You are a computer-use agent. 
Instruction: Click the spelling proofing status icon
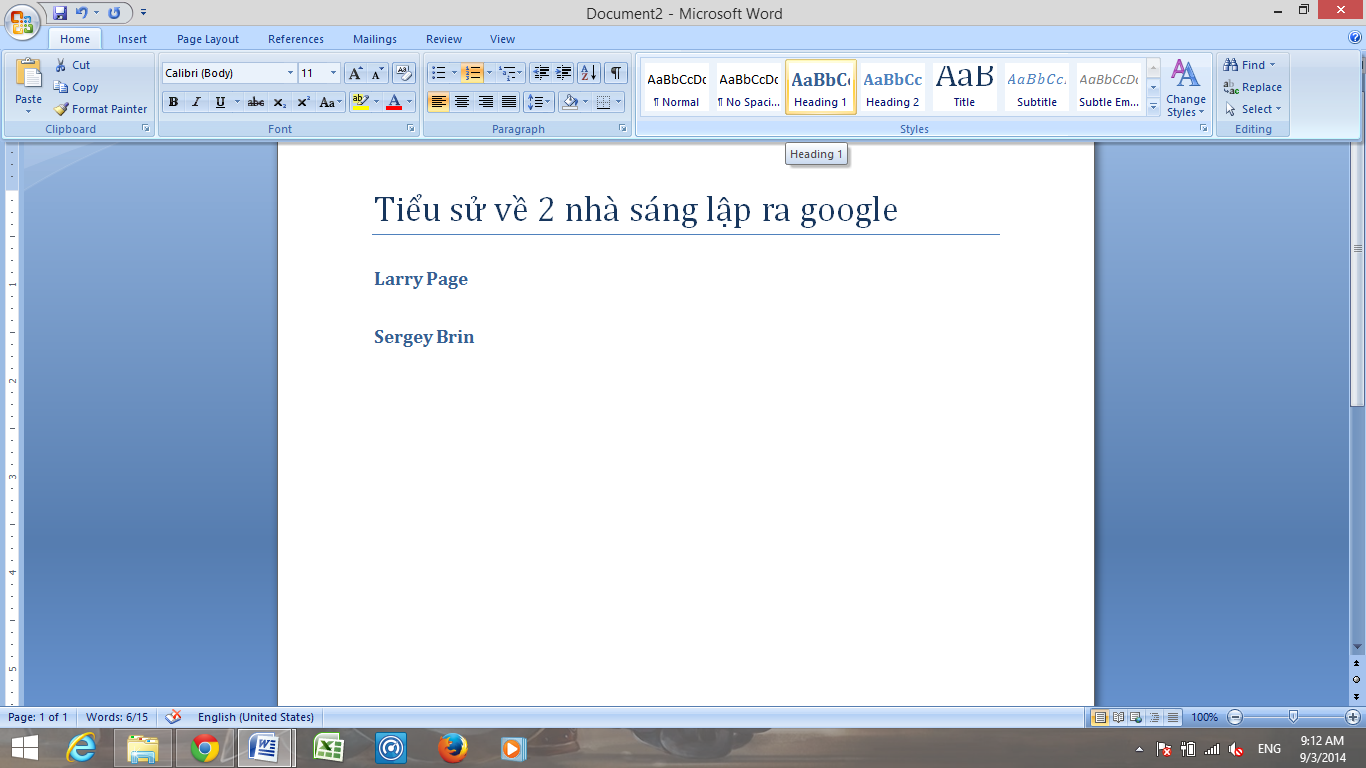173,717
